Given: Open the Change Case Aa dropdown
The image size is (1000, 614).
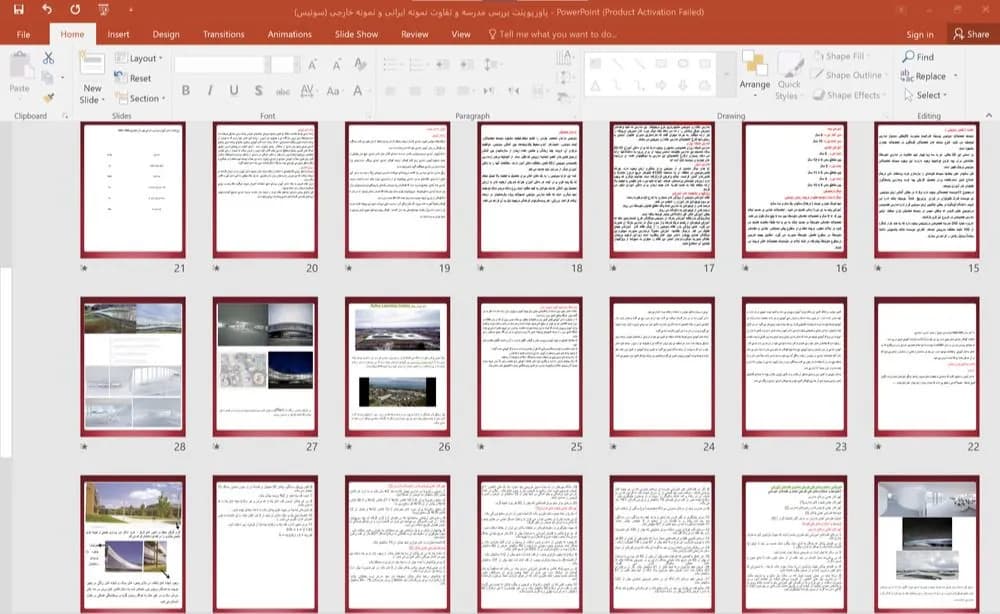Looking at the screenshot, I should click(334, 91).
